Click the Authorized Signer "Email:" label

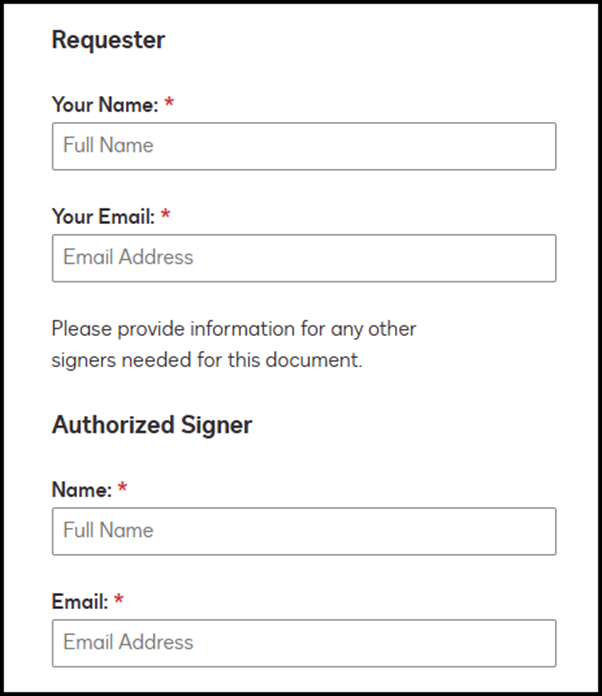click(79, 602)
